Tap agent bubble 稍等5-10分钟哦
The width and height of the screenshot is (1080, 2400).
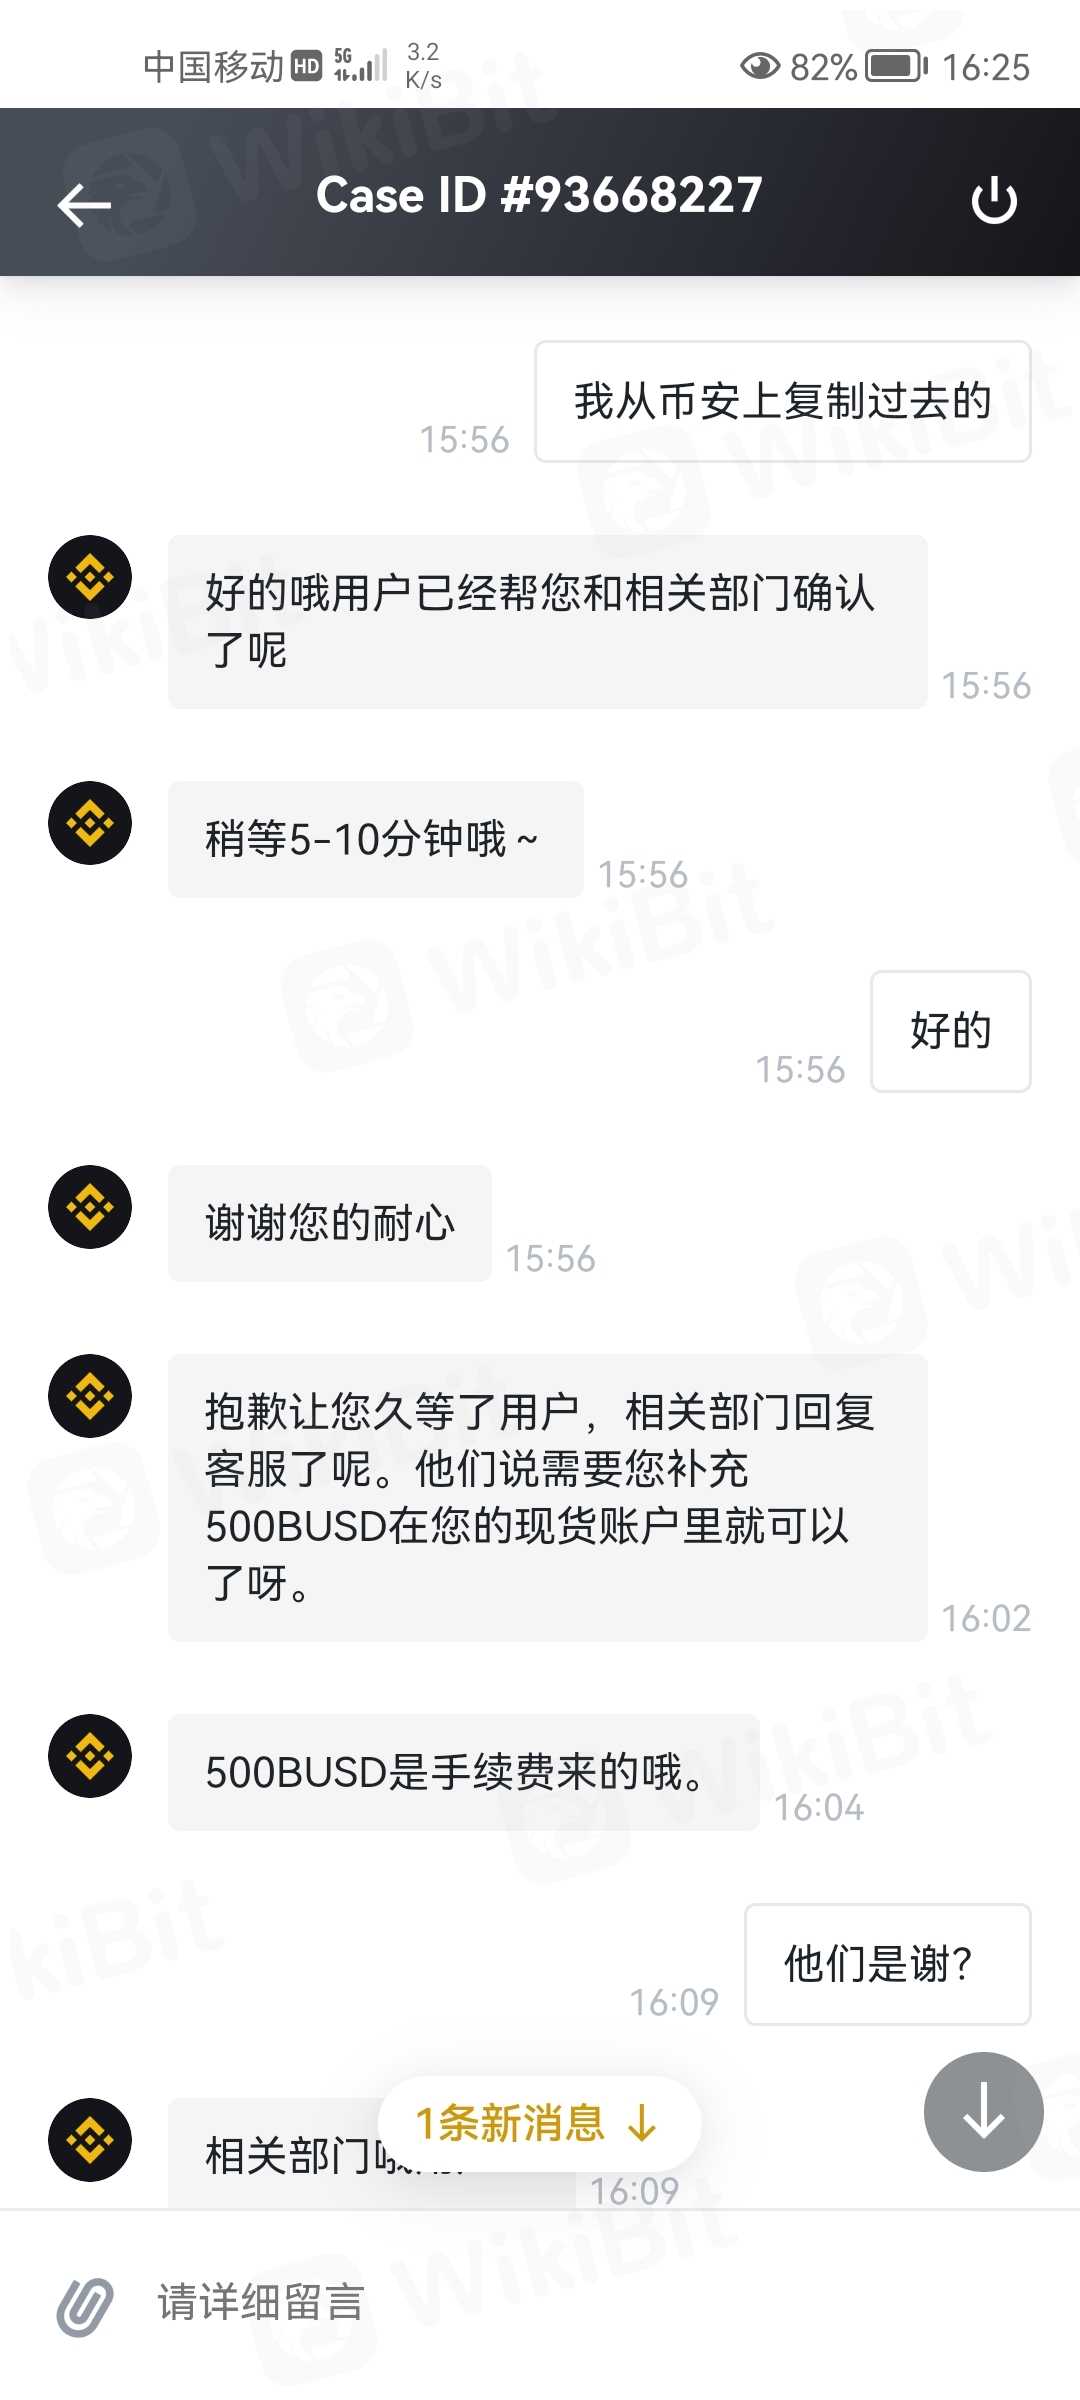[x=376, y=839]
